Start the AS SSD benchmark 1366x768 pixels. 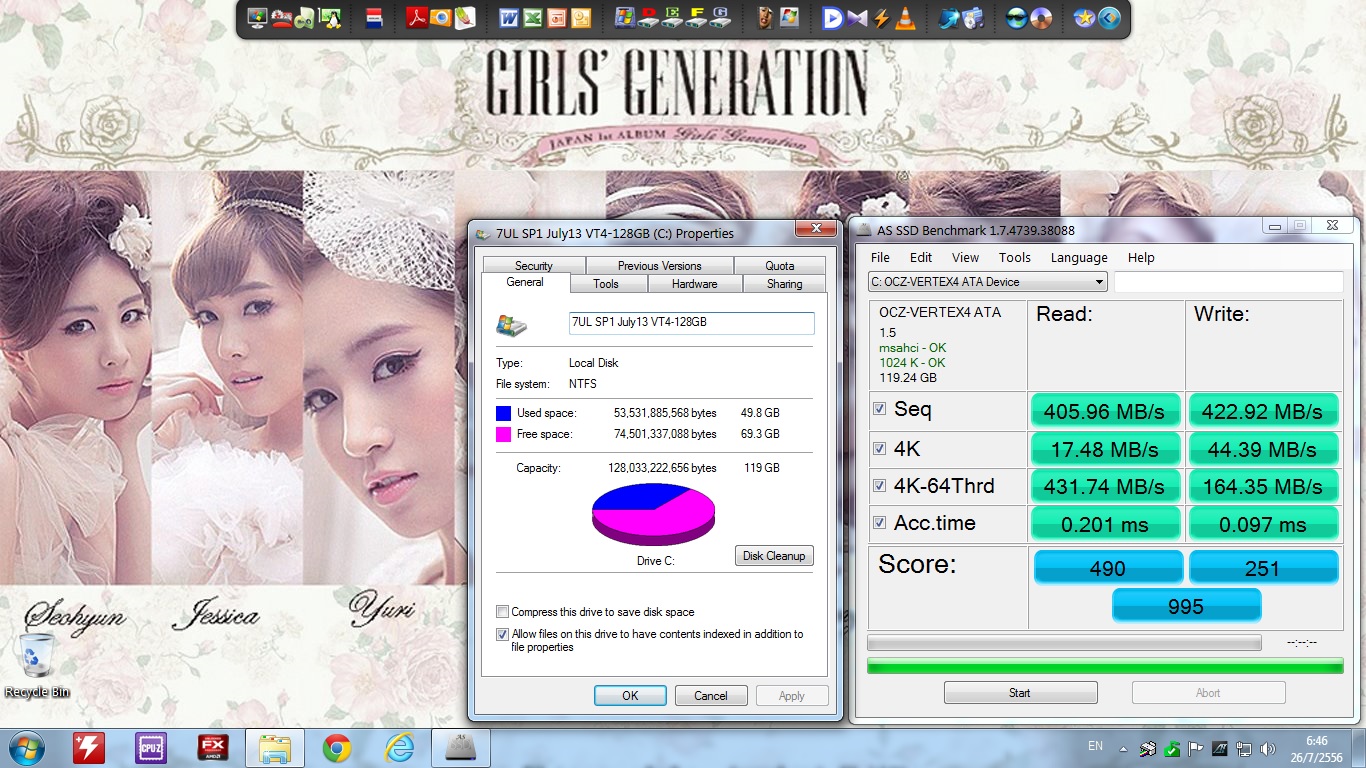(x=1020, y=693)
